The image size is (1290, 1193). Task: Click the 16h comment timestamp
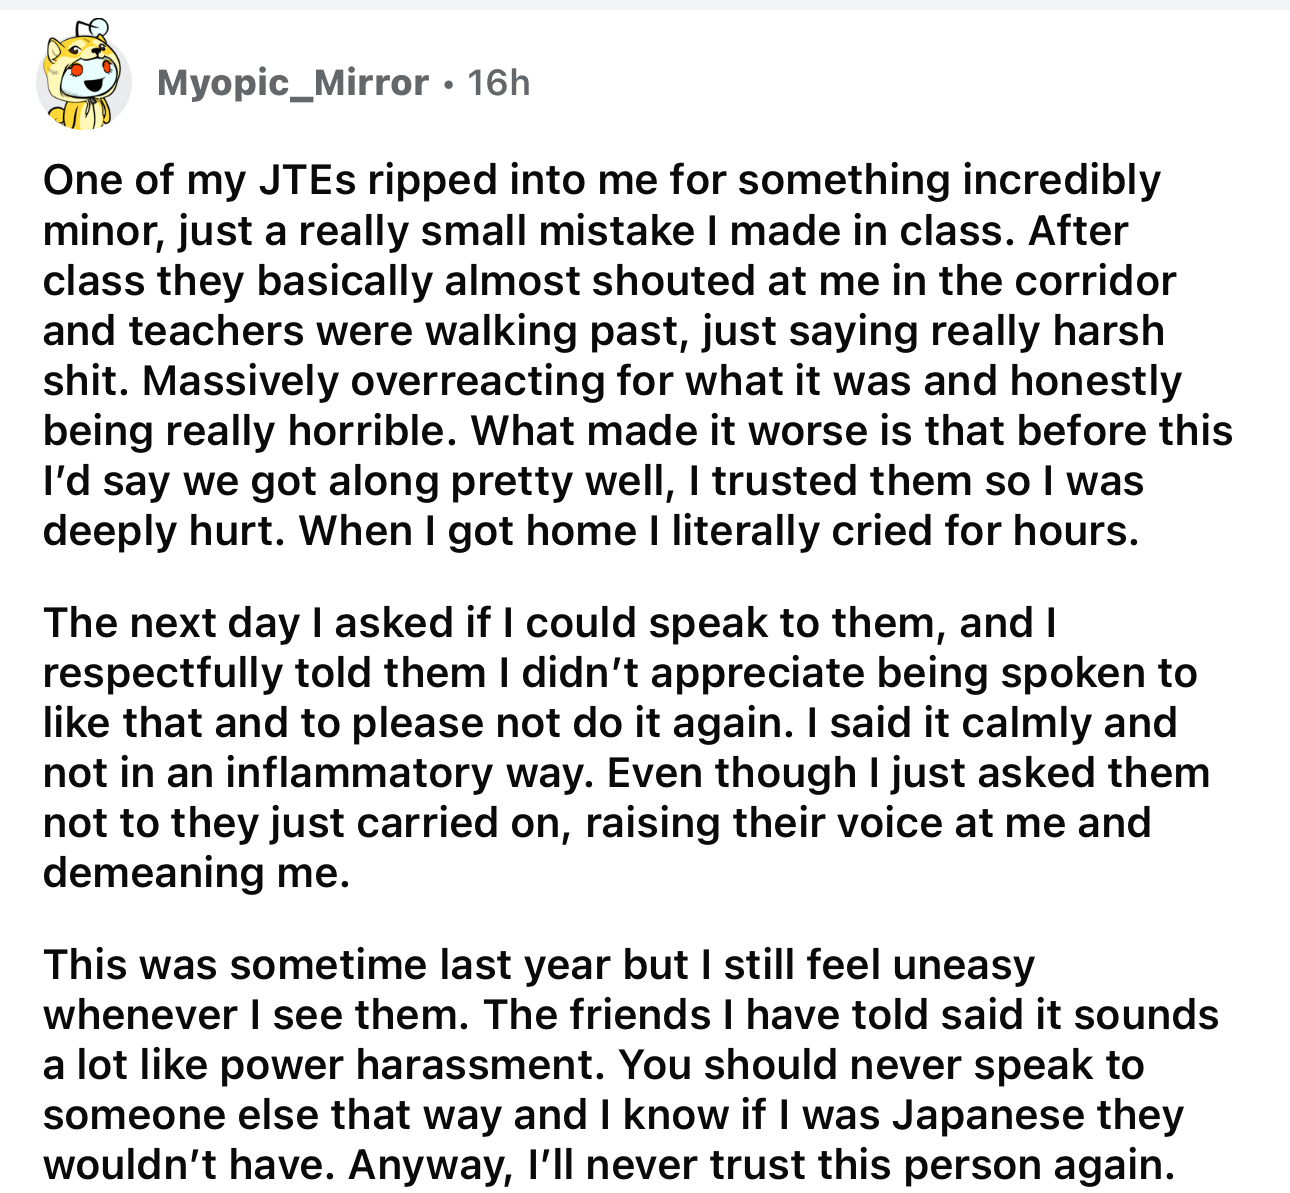[x=498, y=82]
